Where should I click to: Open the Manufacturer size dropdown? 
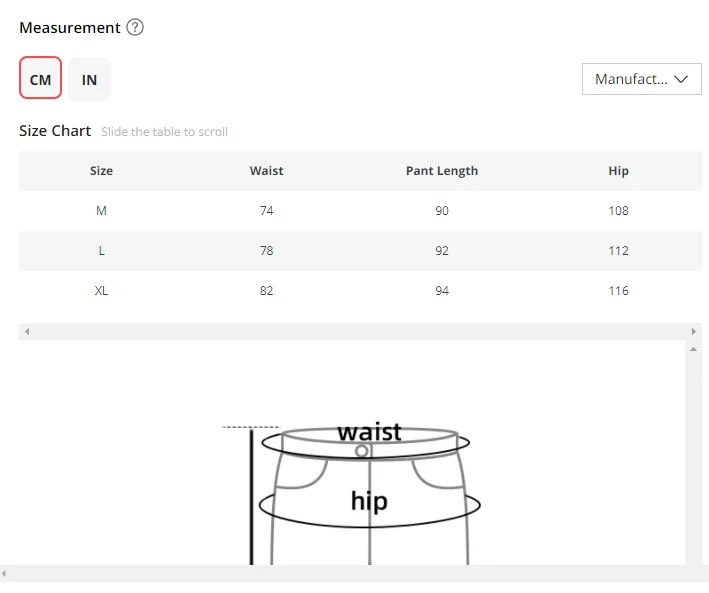coord(642,79)
